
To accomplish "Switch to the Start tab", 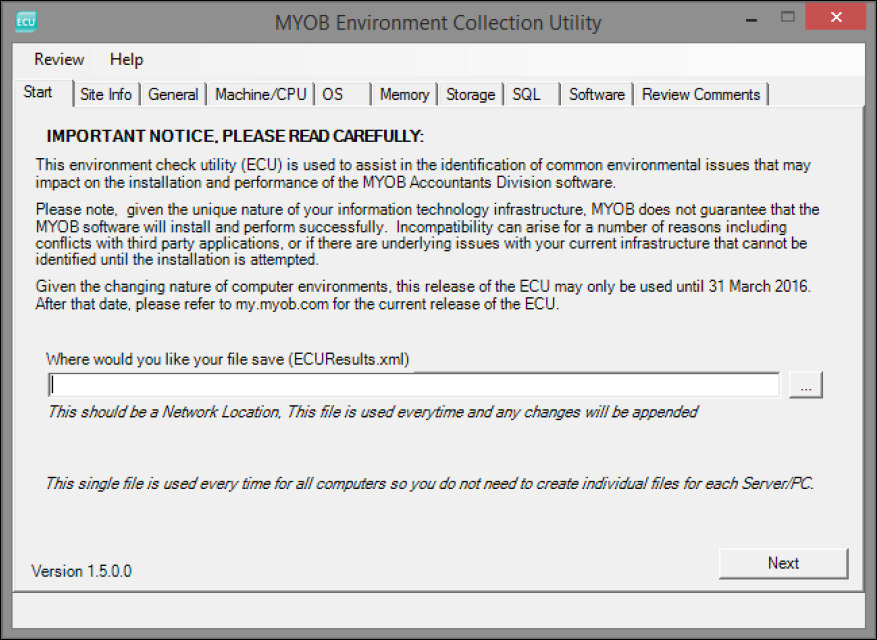I will [38, 92].
